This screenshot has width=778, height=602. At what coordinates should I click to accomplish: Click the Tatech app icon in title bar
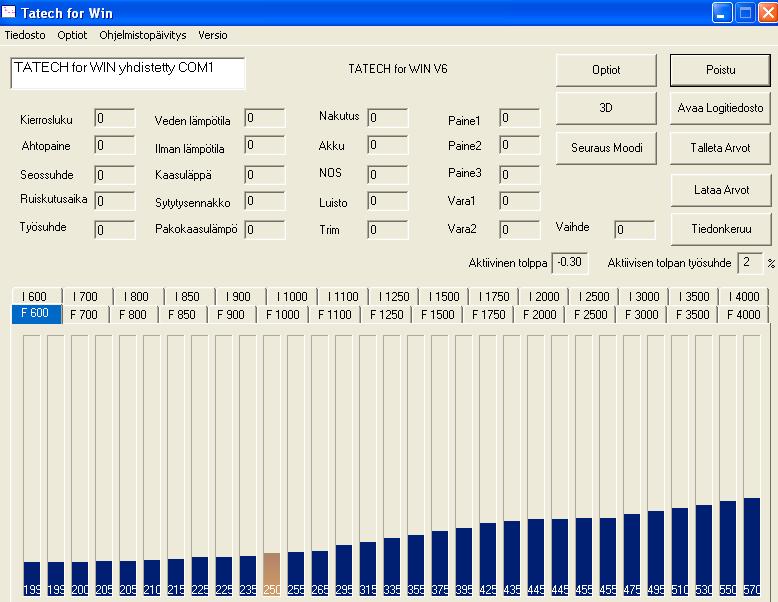click(8, 11)
